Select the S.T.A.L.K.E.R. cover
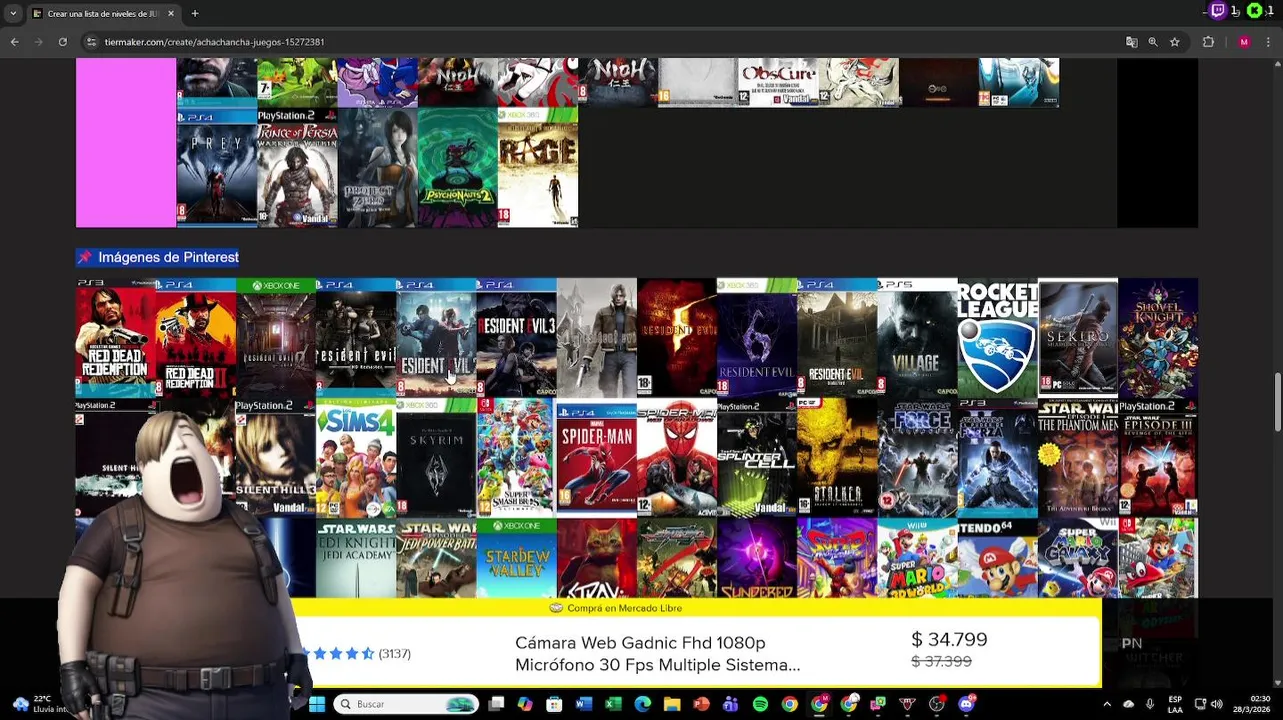Viewport: 1283px width, 720px height. [x=837, y=458]
